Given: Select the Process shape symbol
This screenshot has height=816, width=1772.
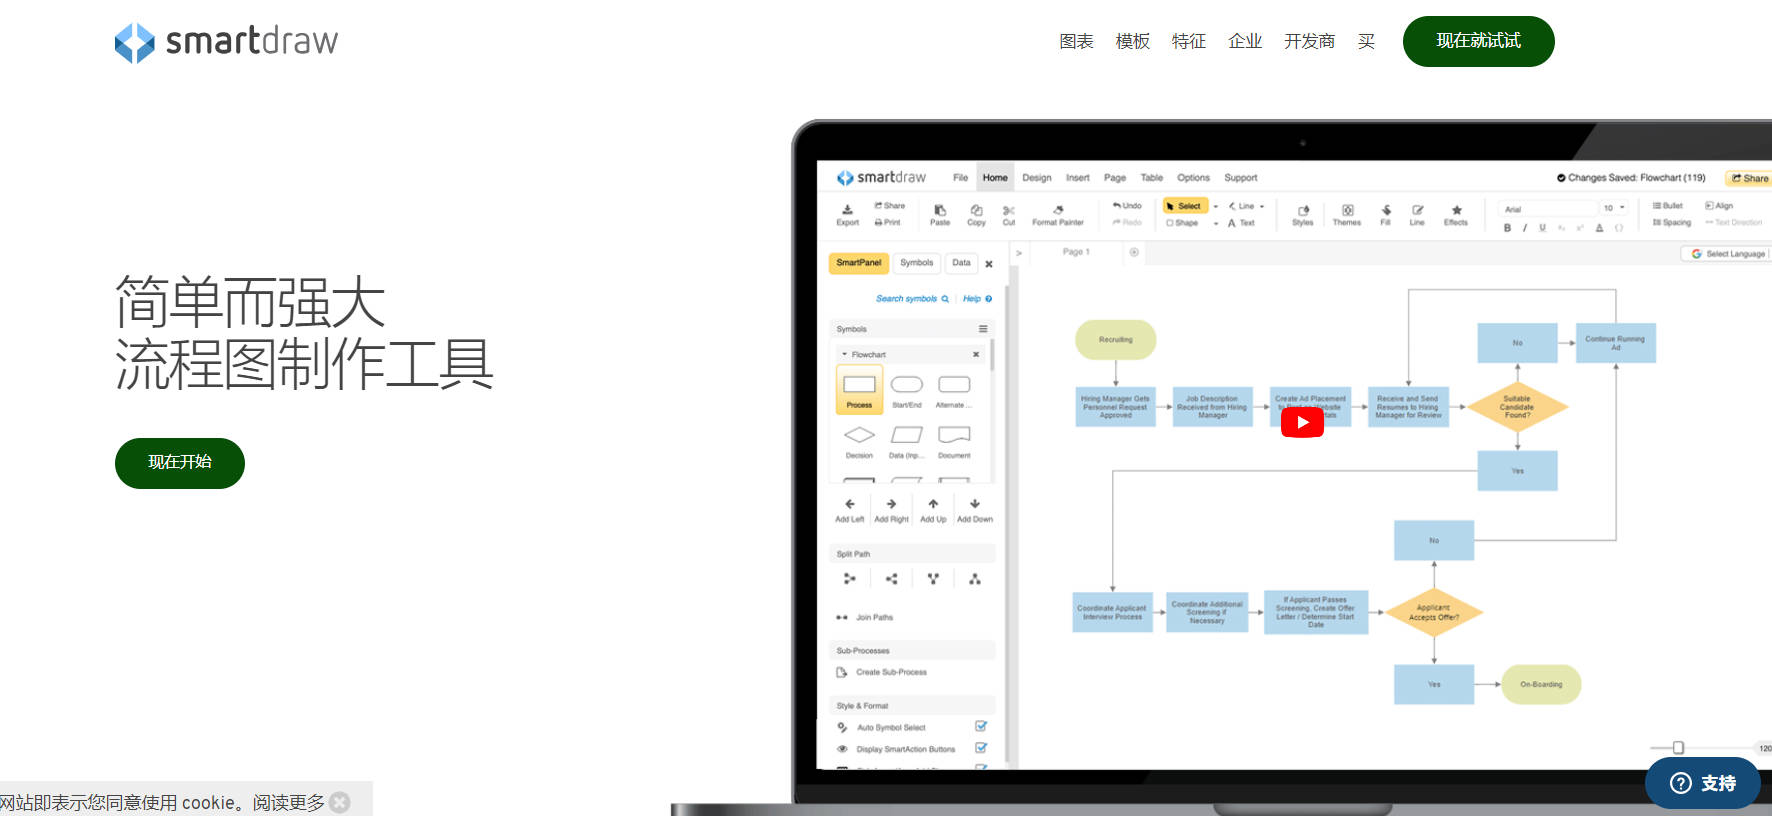Looking at the screenshot, I should [x=859, y=390].
